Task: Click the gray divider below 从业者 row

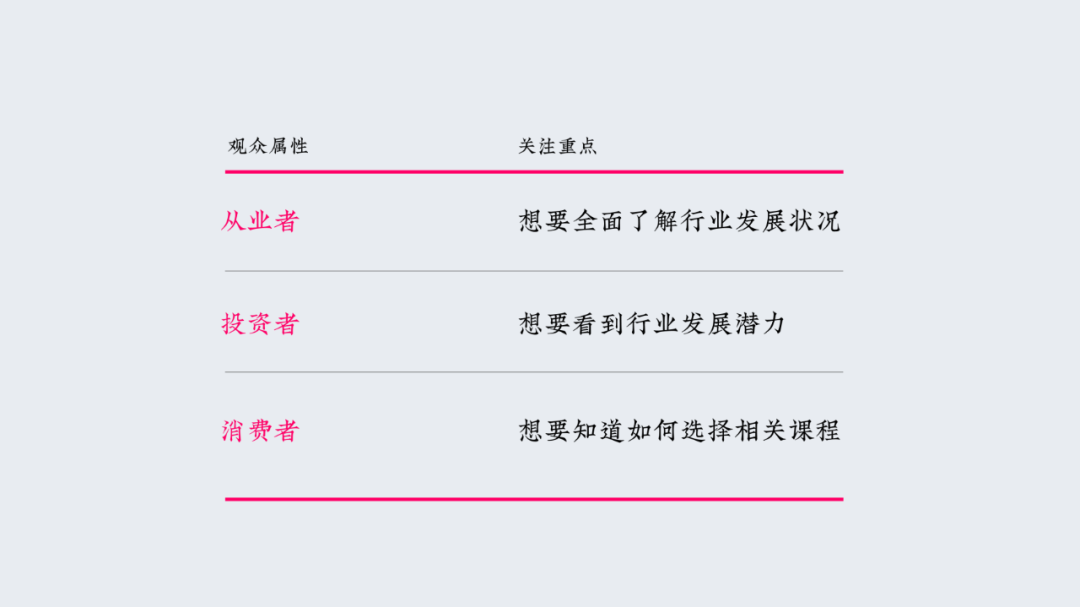Action: [534, 271]
